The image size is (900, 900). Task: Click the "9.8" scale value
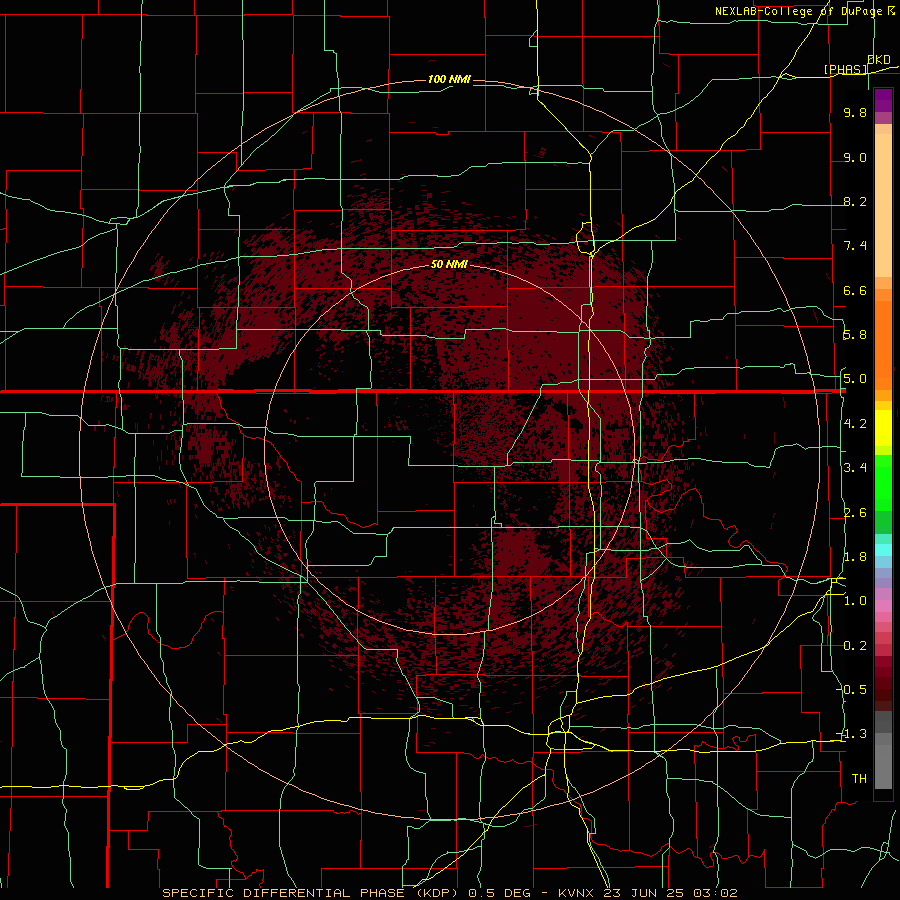tap(855, 112)
